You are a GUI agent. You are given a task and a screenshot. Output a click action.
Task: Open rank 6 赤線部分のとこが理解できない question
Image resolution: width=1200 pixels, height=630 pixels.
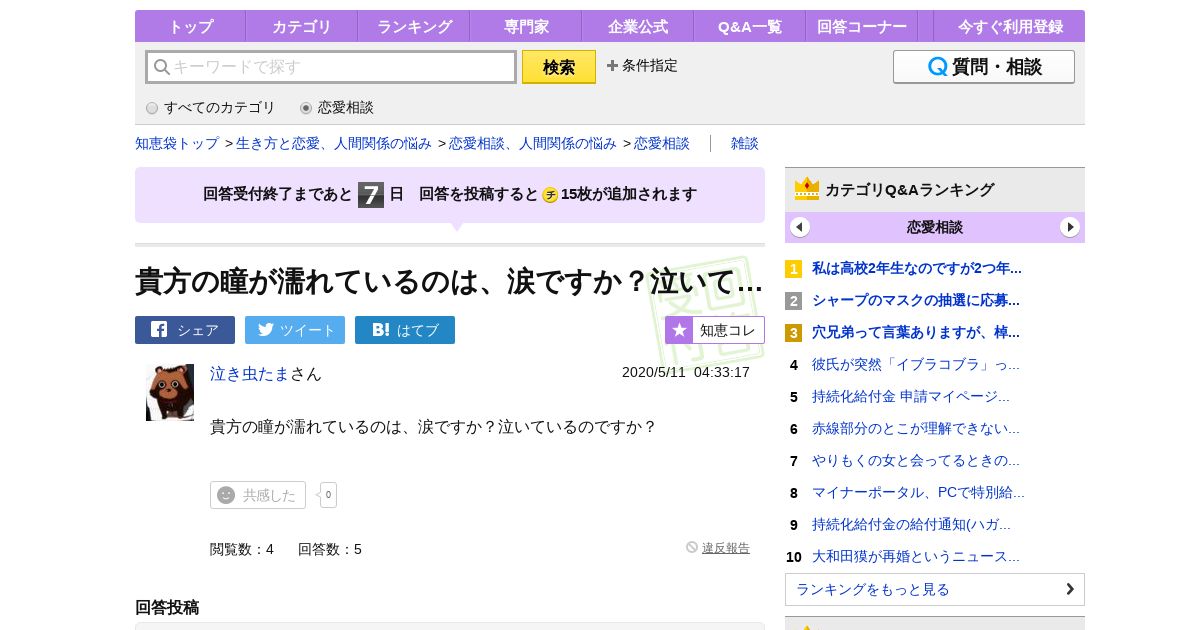916,428
